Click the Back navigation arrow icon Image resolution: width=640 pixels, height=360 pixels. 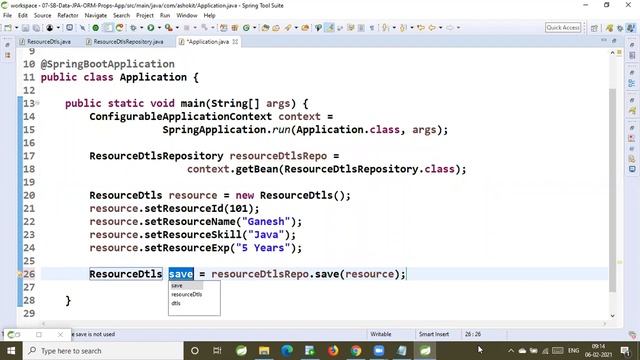pos(432,28)
